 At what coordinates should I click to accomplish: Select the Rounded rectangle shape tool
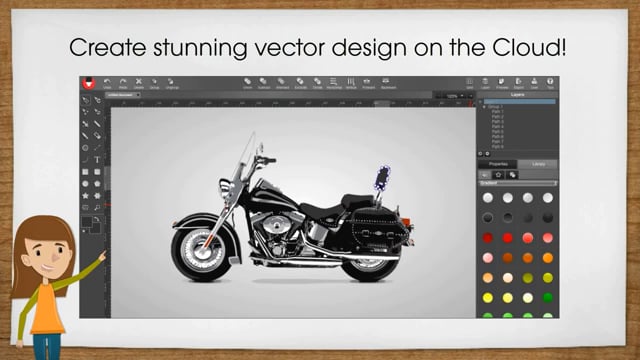97,172
